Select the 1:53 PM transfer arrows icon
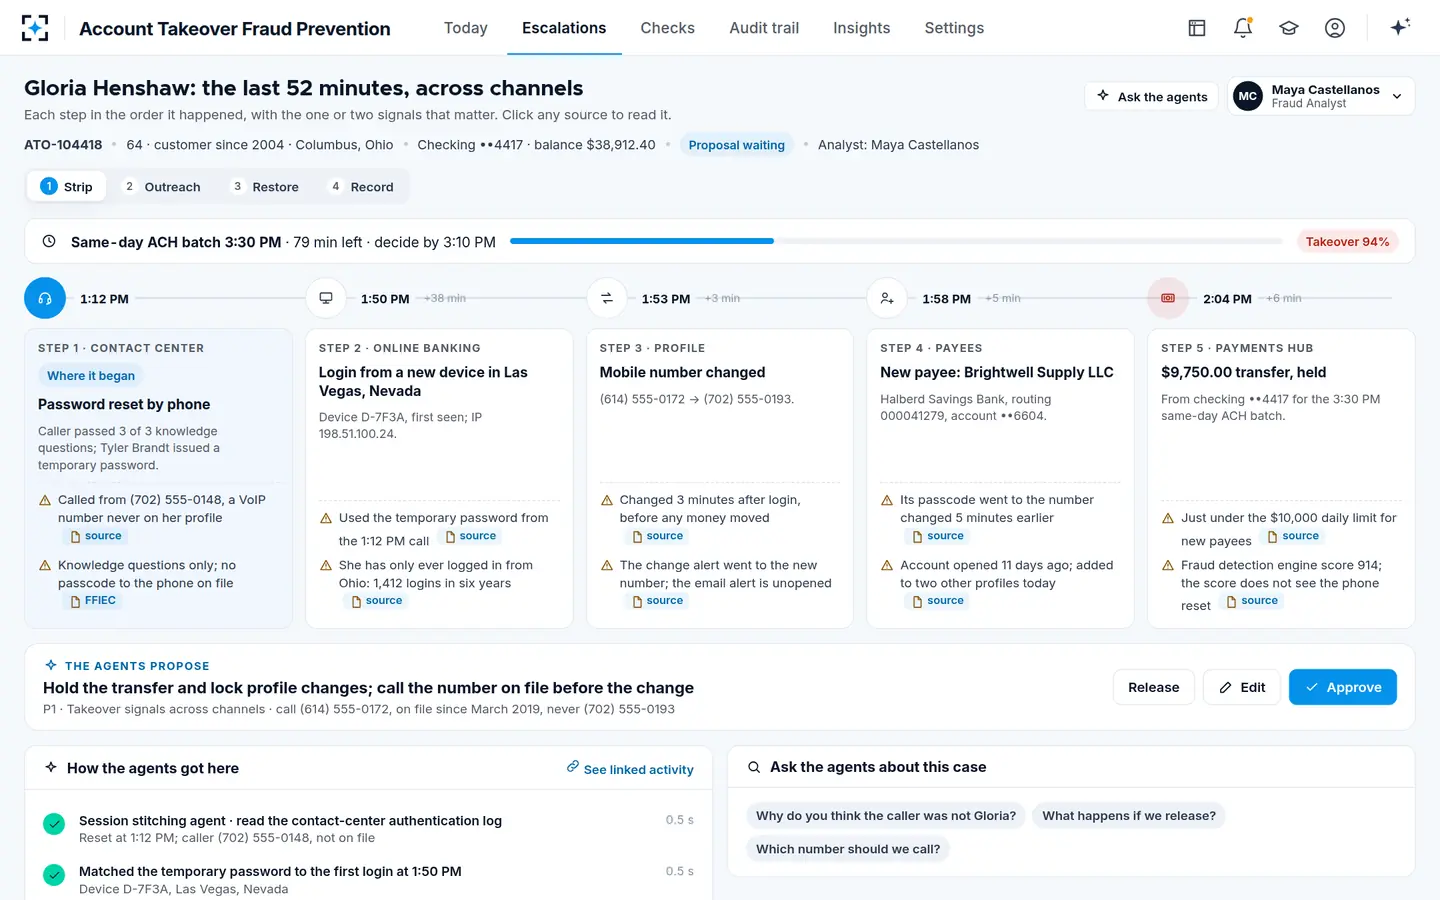This screenshot has height=900, width=1440. [607, 298]
